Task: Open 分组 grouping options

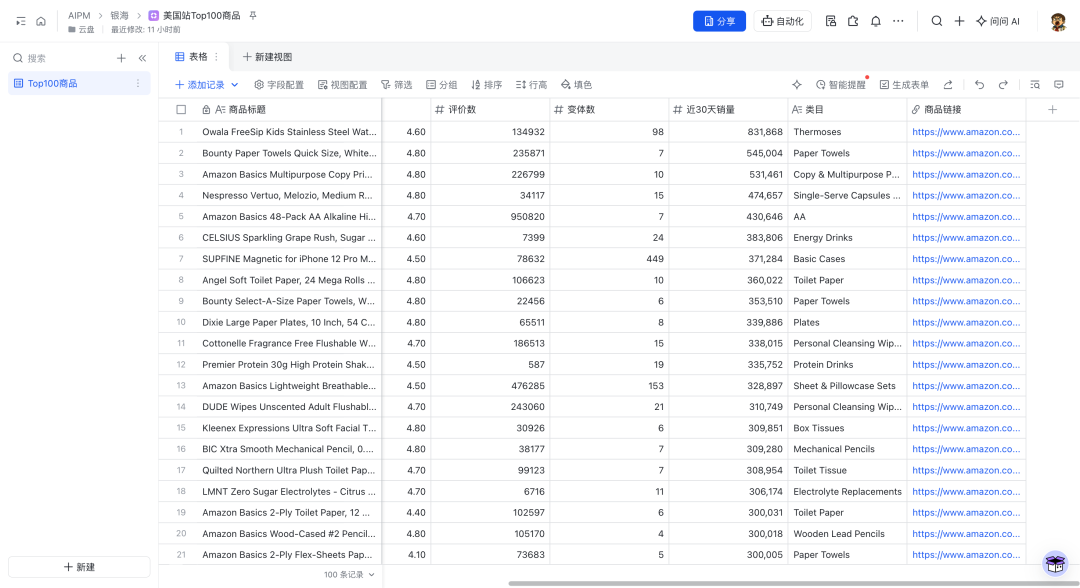Action: (x=442, y=85)
